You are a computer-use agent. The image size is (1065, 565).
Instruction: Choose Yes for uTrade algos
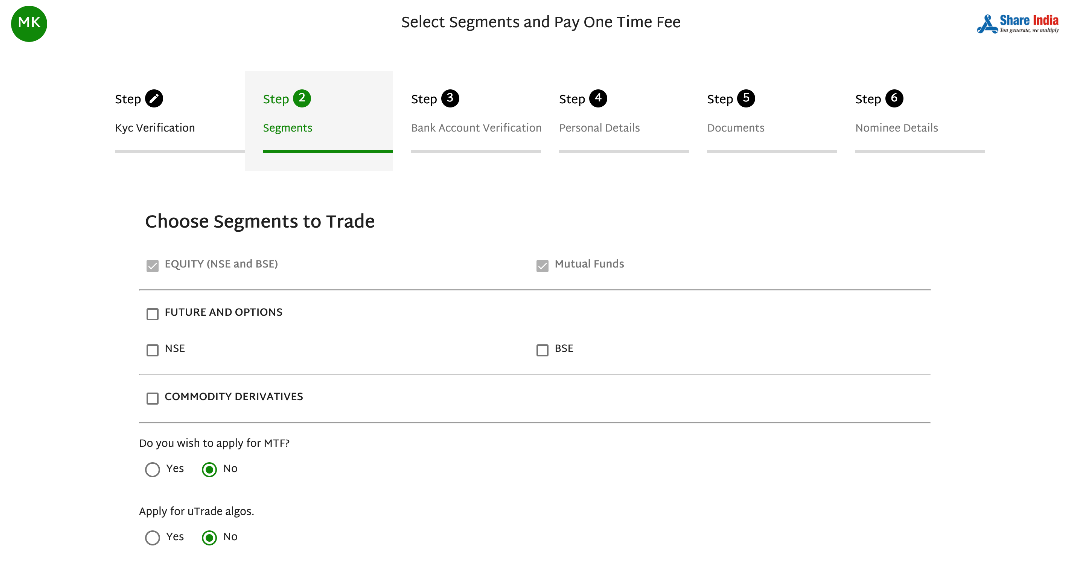pos(152,537)
